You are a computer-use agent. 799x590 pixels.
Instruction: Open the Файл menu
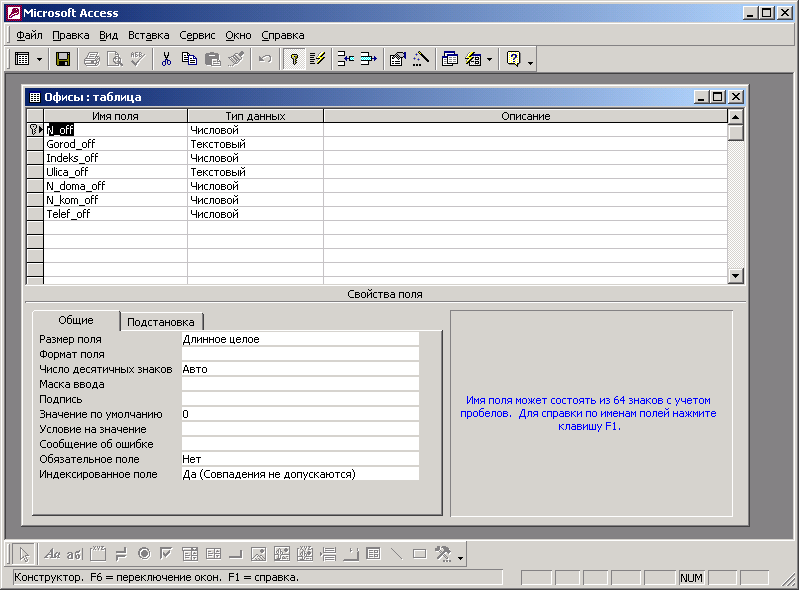(30, 35)
